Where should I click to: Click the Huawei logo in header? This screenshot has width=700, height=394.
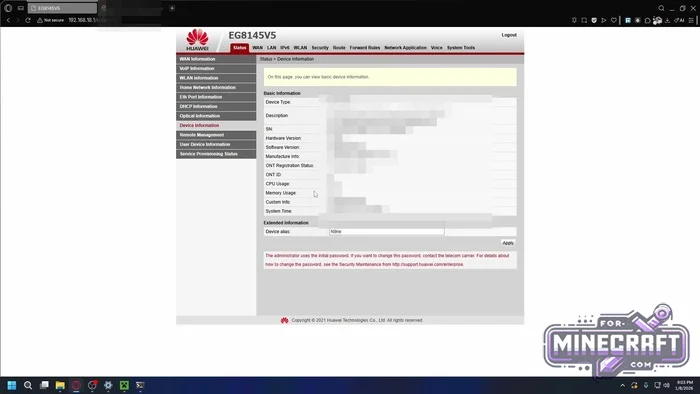point(197,40)
